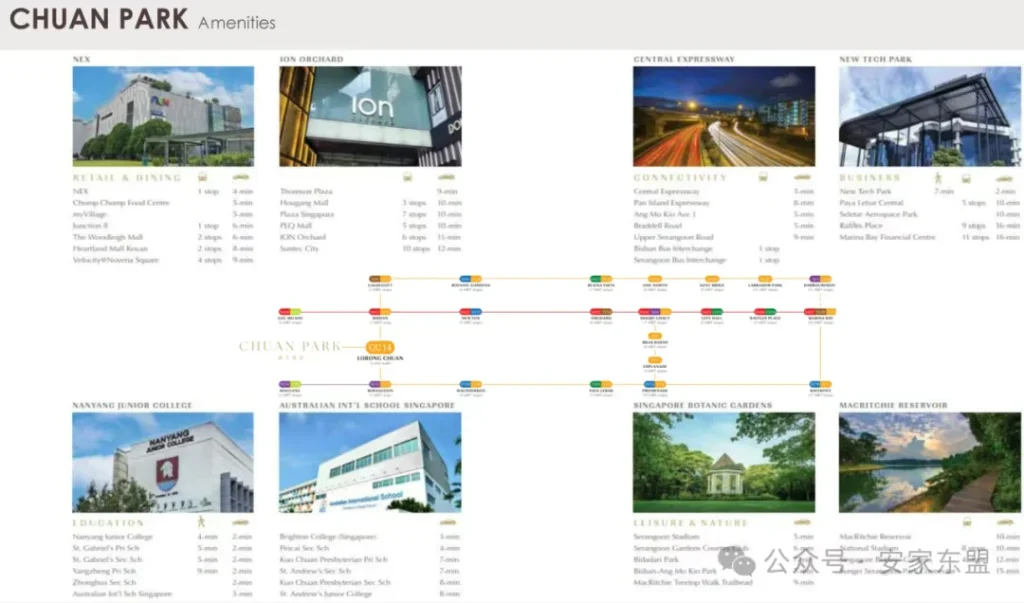Click the car icon beside Business heading
Screen dimensions: 1024x603
(1004, 178)
